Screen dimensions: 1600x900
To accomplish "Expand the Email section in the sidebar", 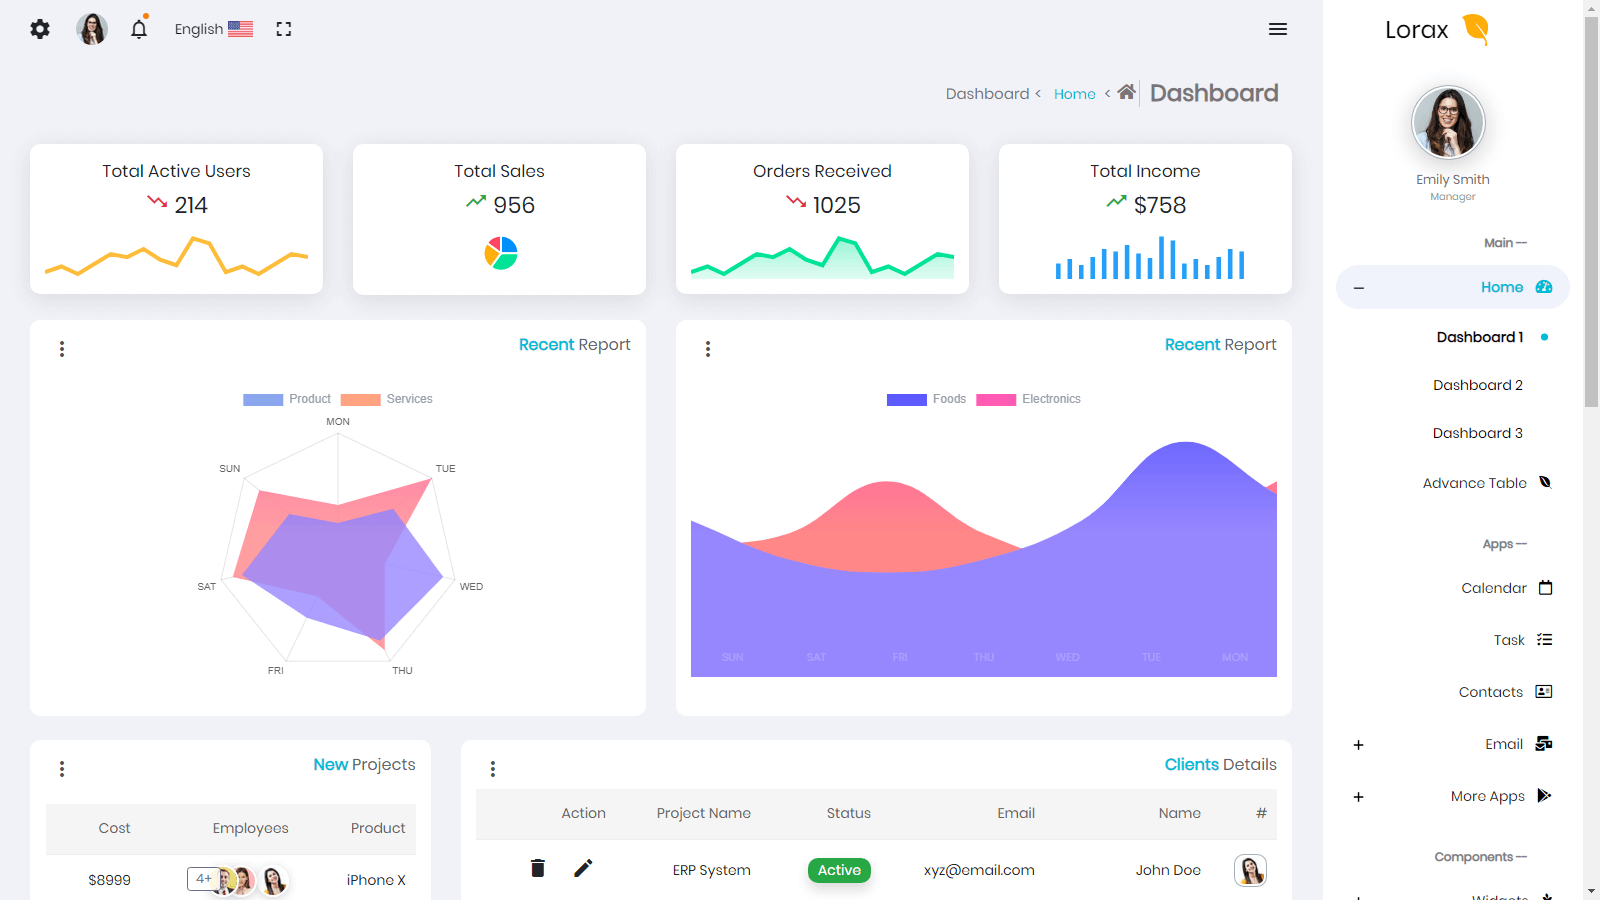I will click(x=1359, y=744).
